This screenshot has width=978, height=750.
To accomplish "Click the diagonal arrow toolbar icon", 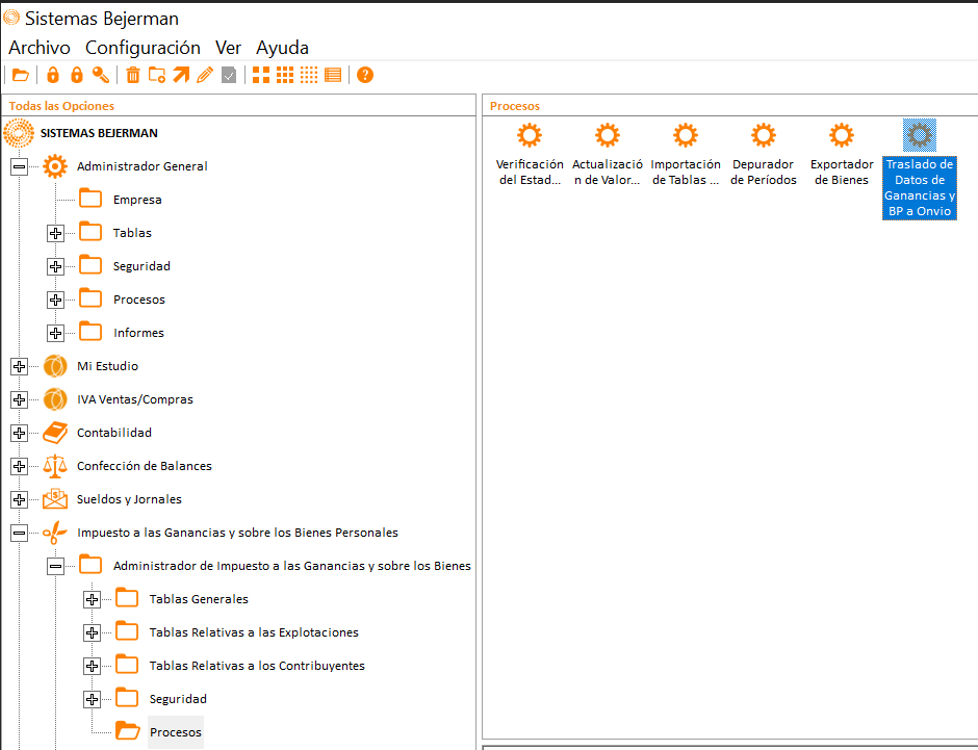I will coord(181,75).
